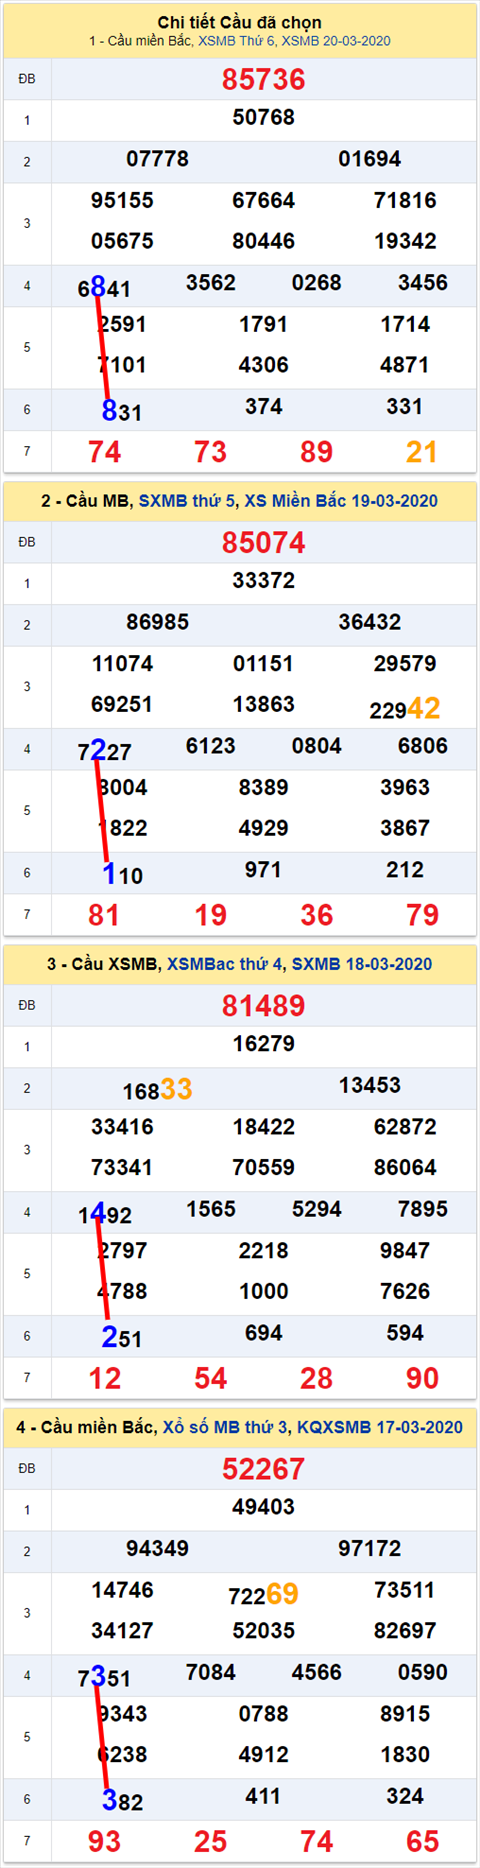Screen dimensions: 480x1868
Task: Click the number 4306
Action: click(x=264, y=365)
